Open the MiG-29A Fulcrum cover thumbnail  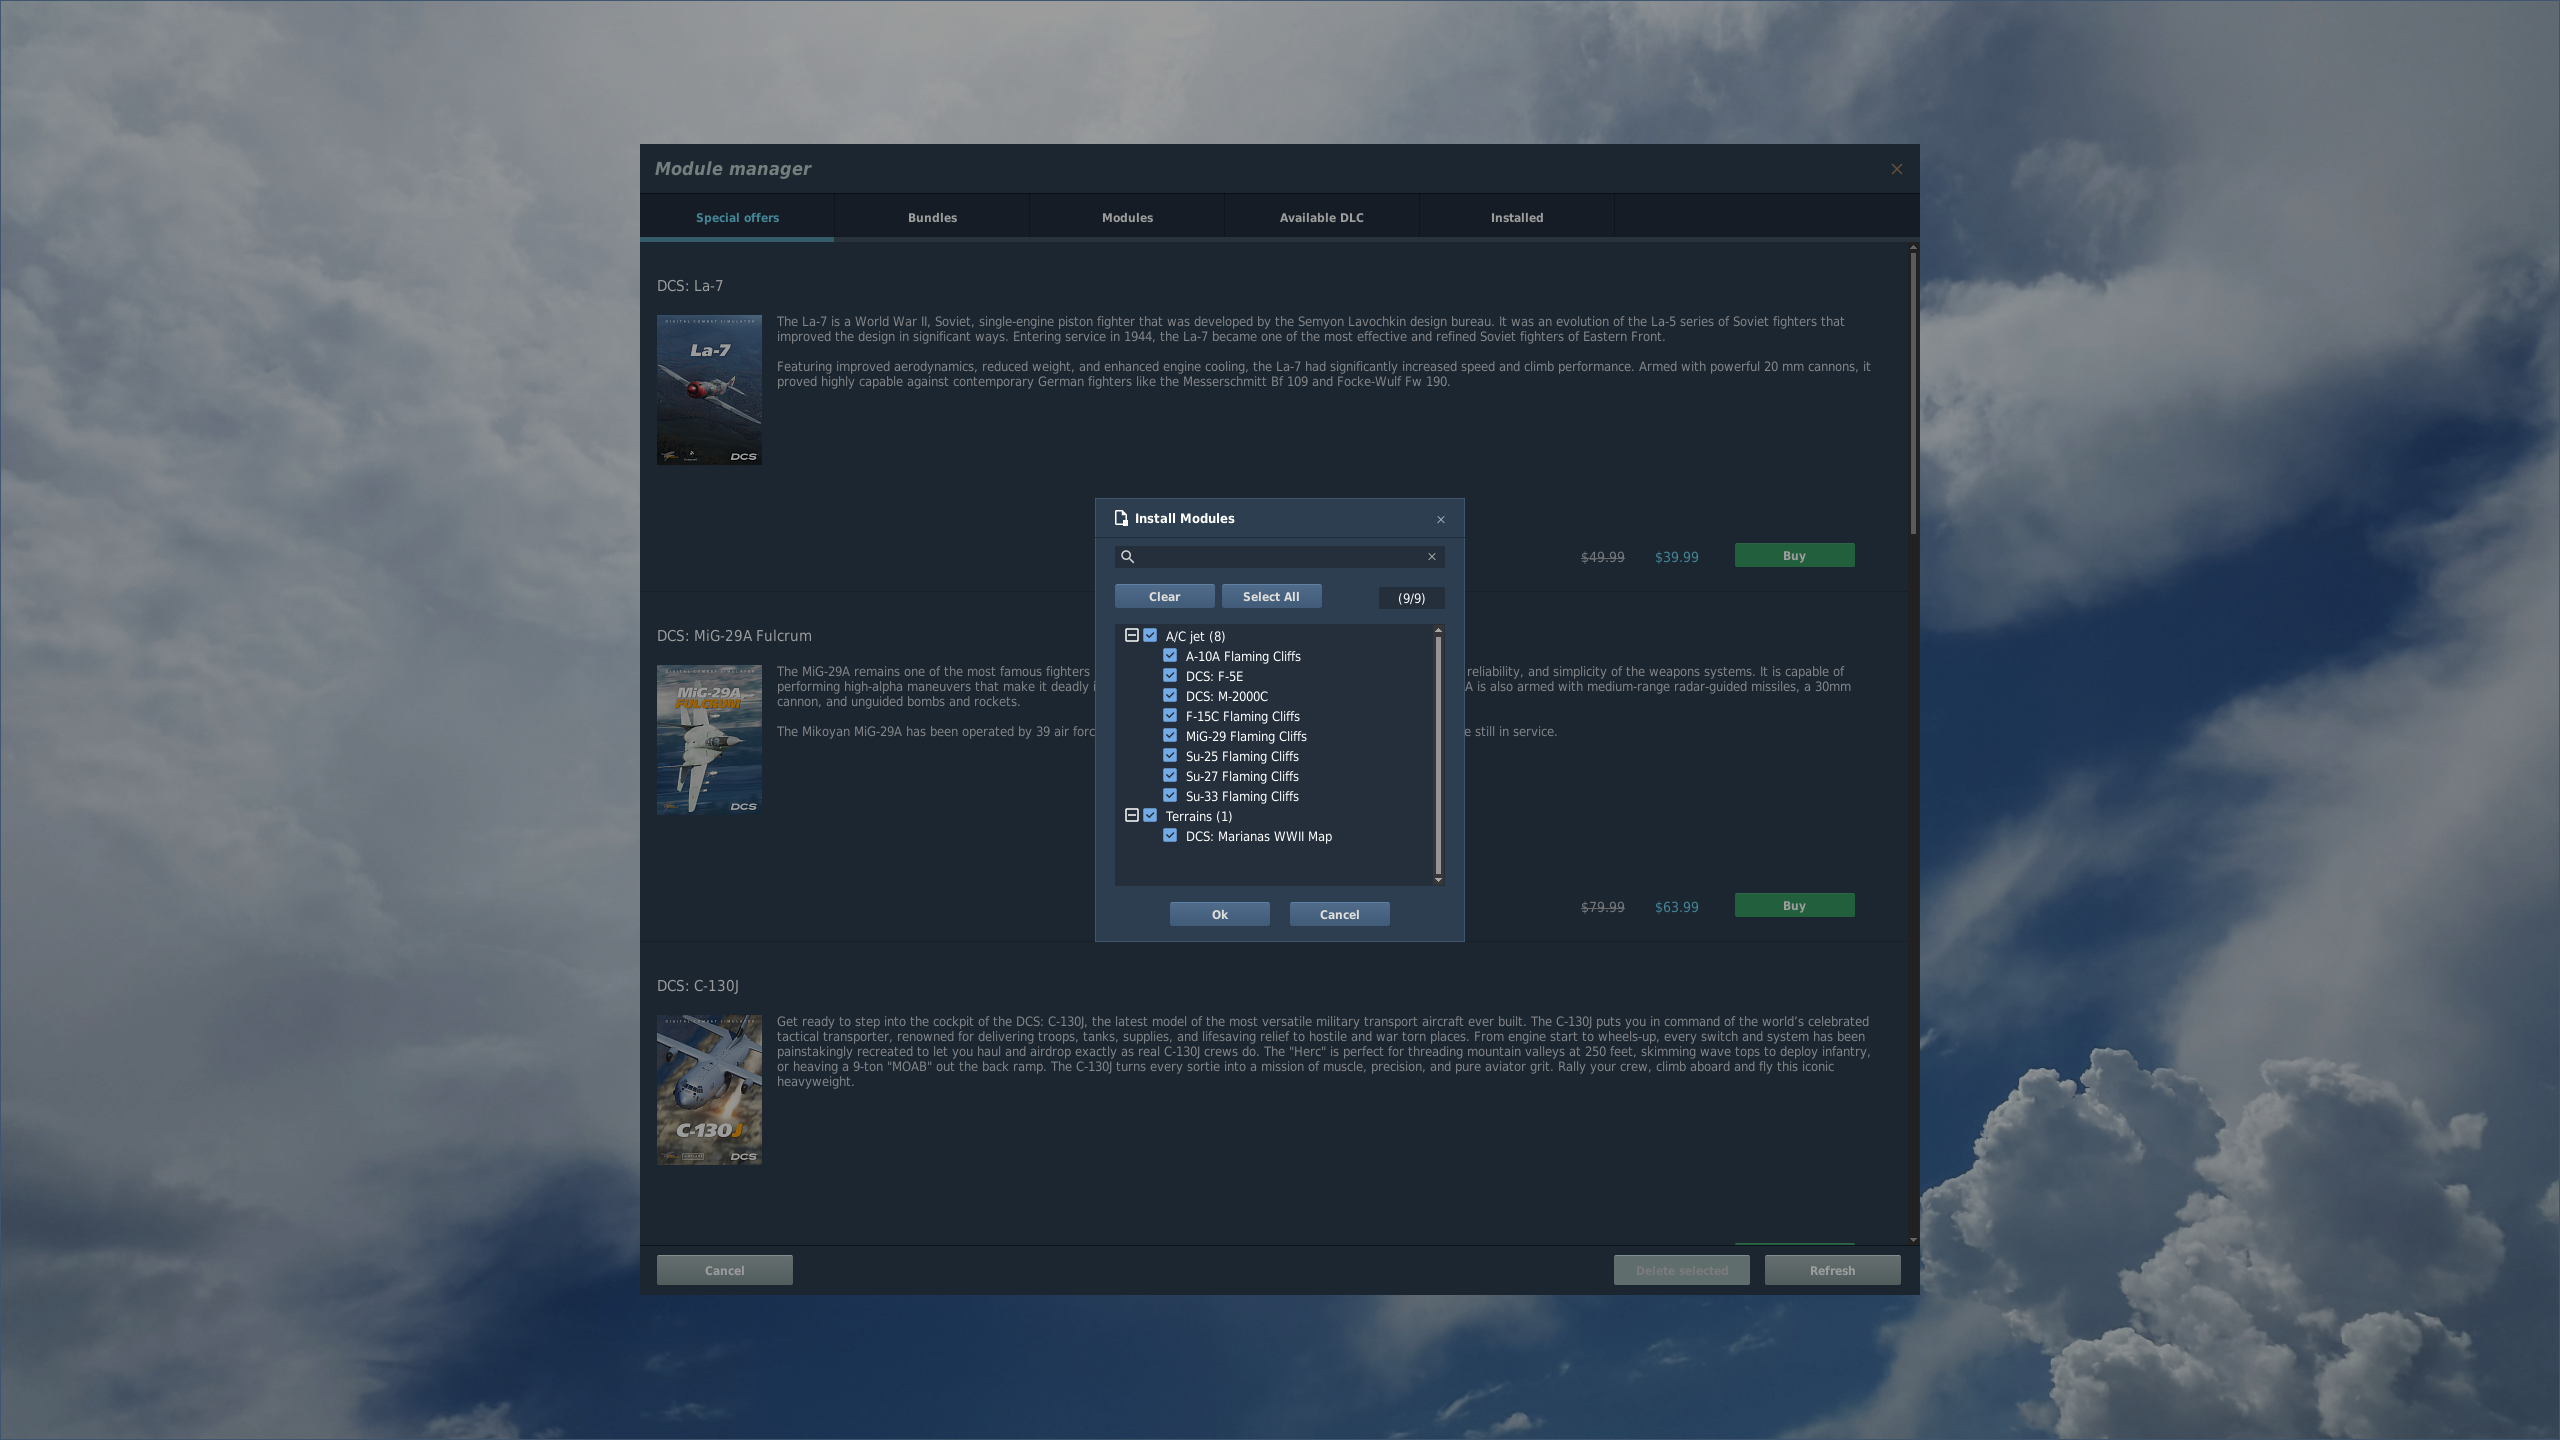(709, 740)
